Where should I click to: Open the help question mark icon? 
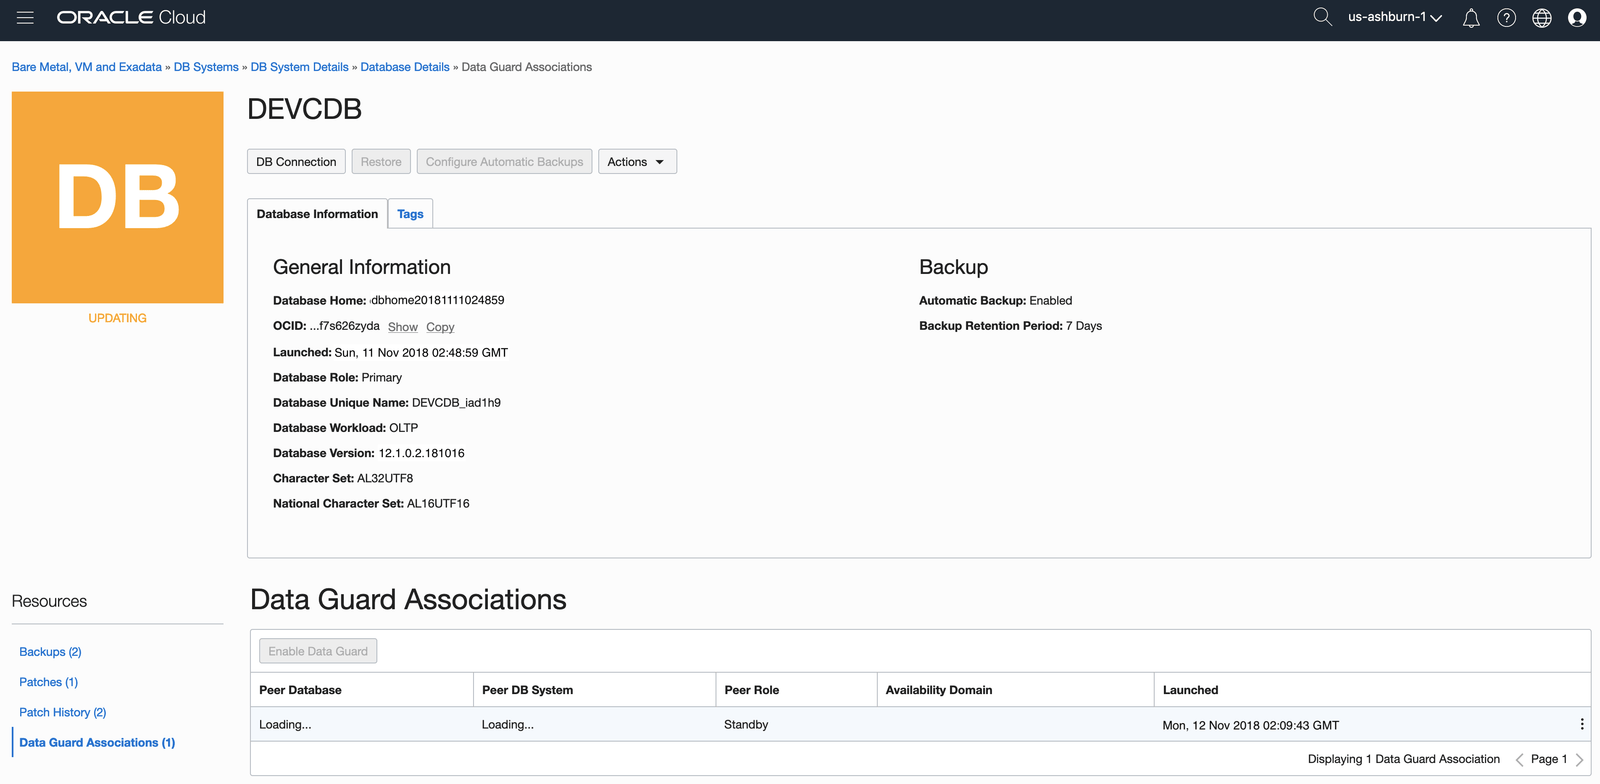[1506, 18]
